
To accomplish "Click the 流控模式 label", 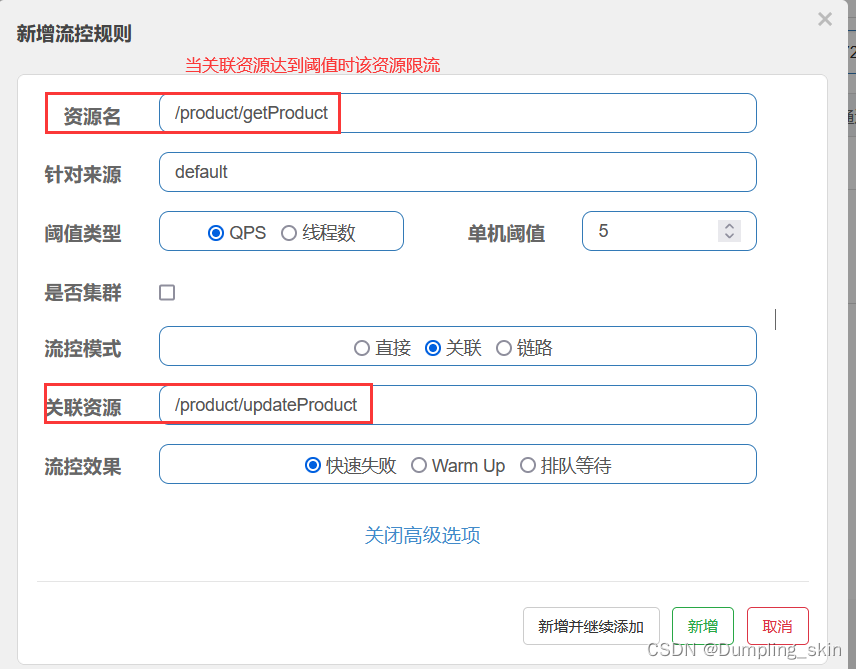I will point(82,349).
